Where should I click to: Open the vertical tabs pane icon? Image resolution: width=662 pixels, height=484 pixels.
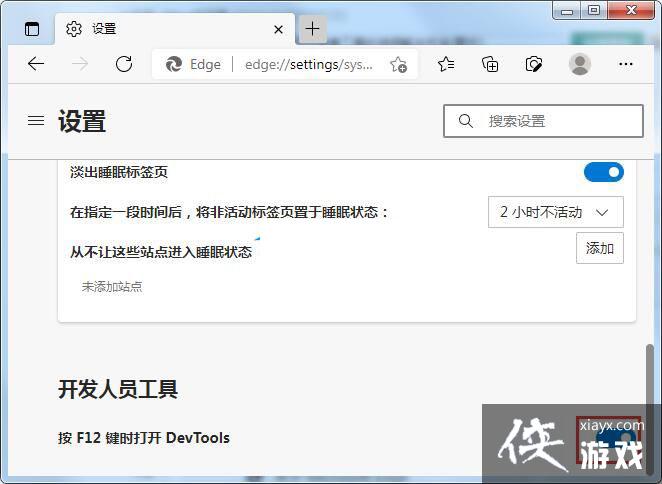point(32,29)
